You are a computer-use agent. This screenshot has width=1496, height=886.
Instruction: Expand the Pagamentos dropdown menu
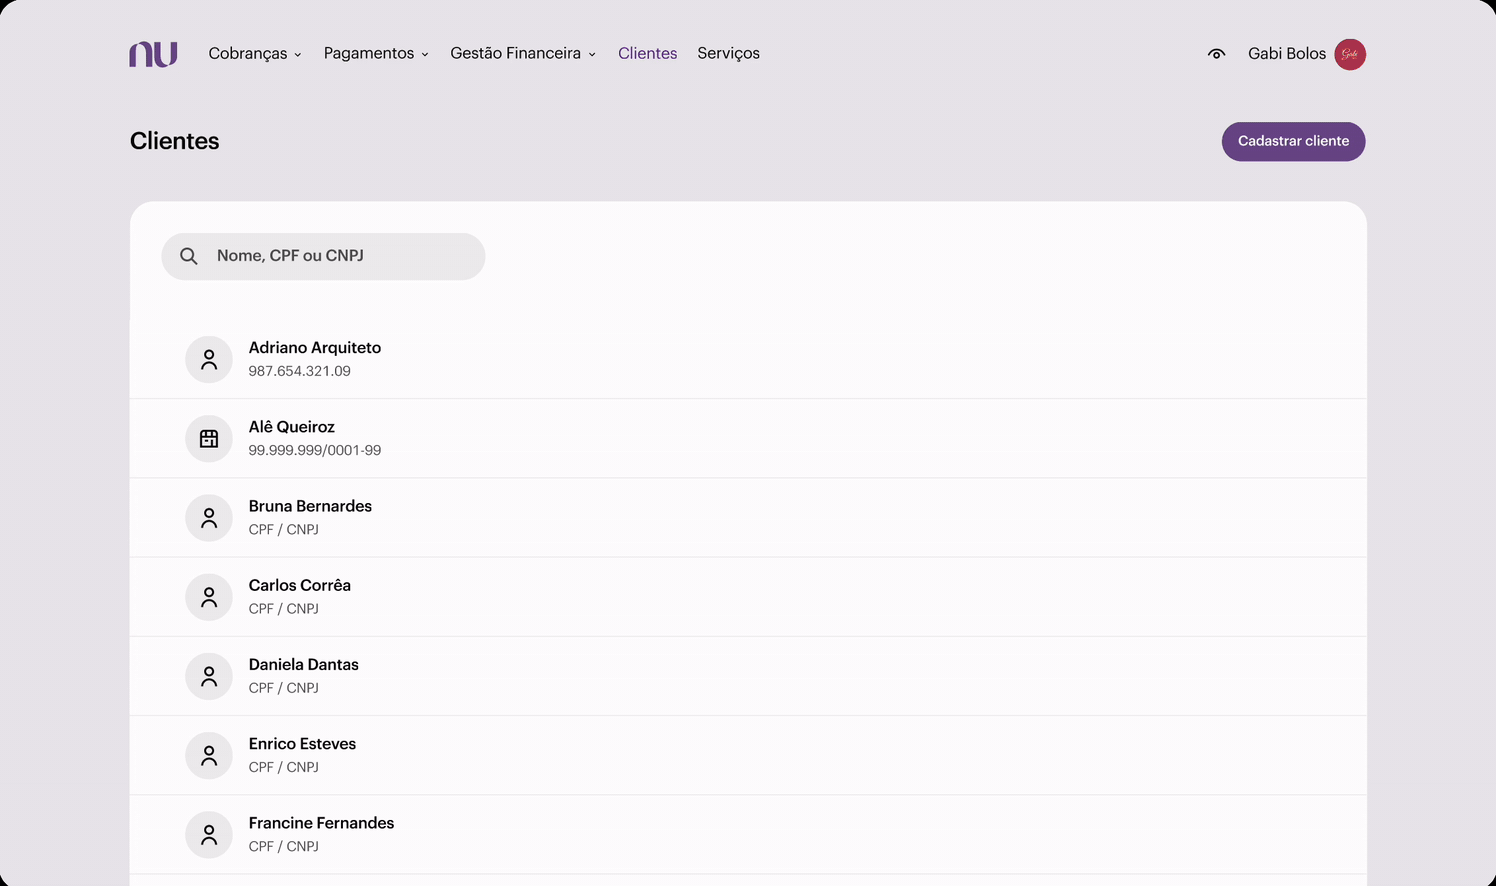click(376, 54)
